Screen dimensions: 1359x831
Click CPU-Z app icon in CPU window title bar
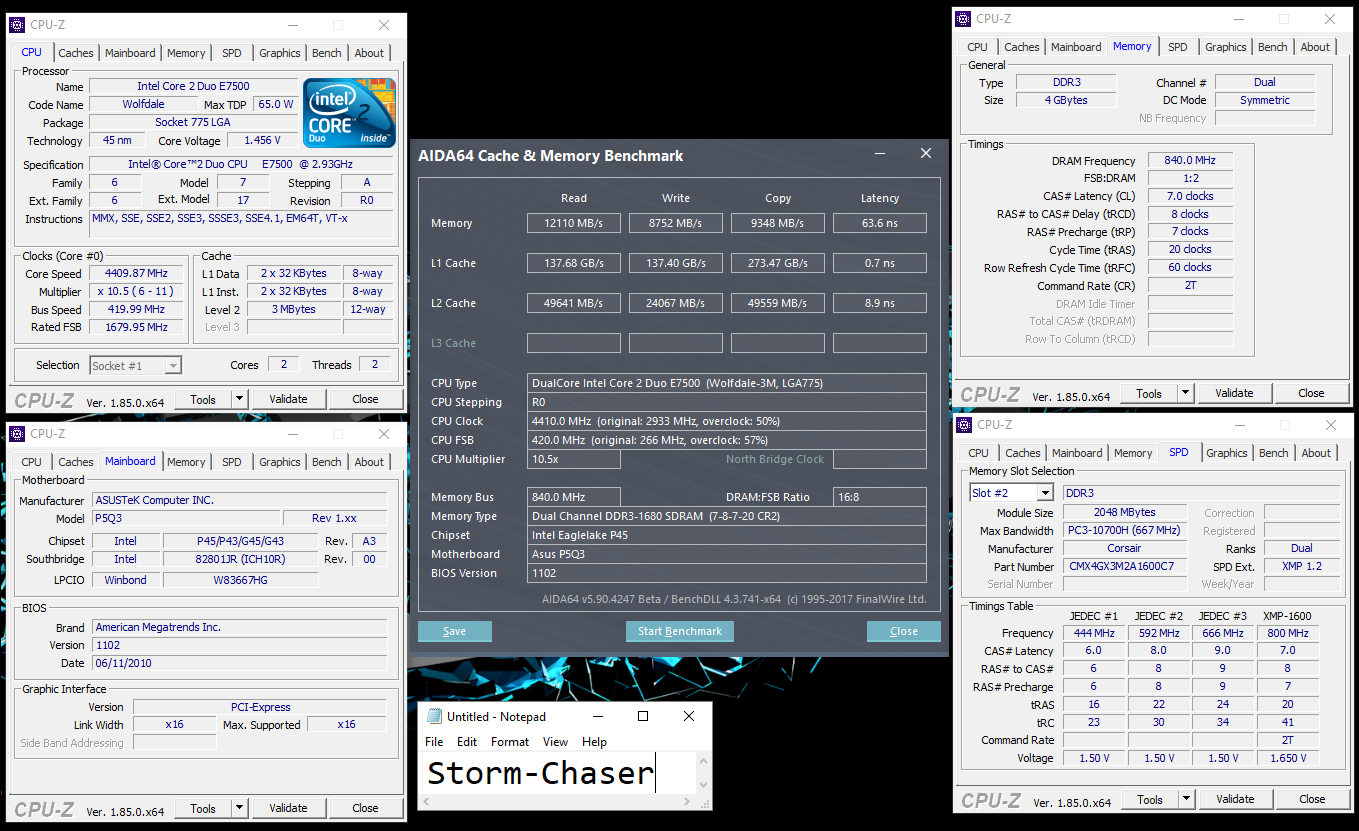[17, 25]
